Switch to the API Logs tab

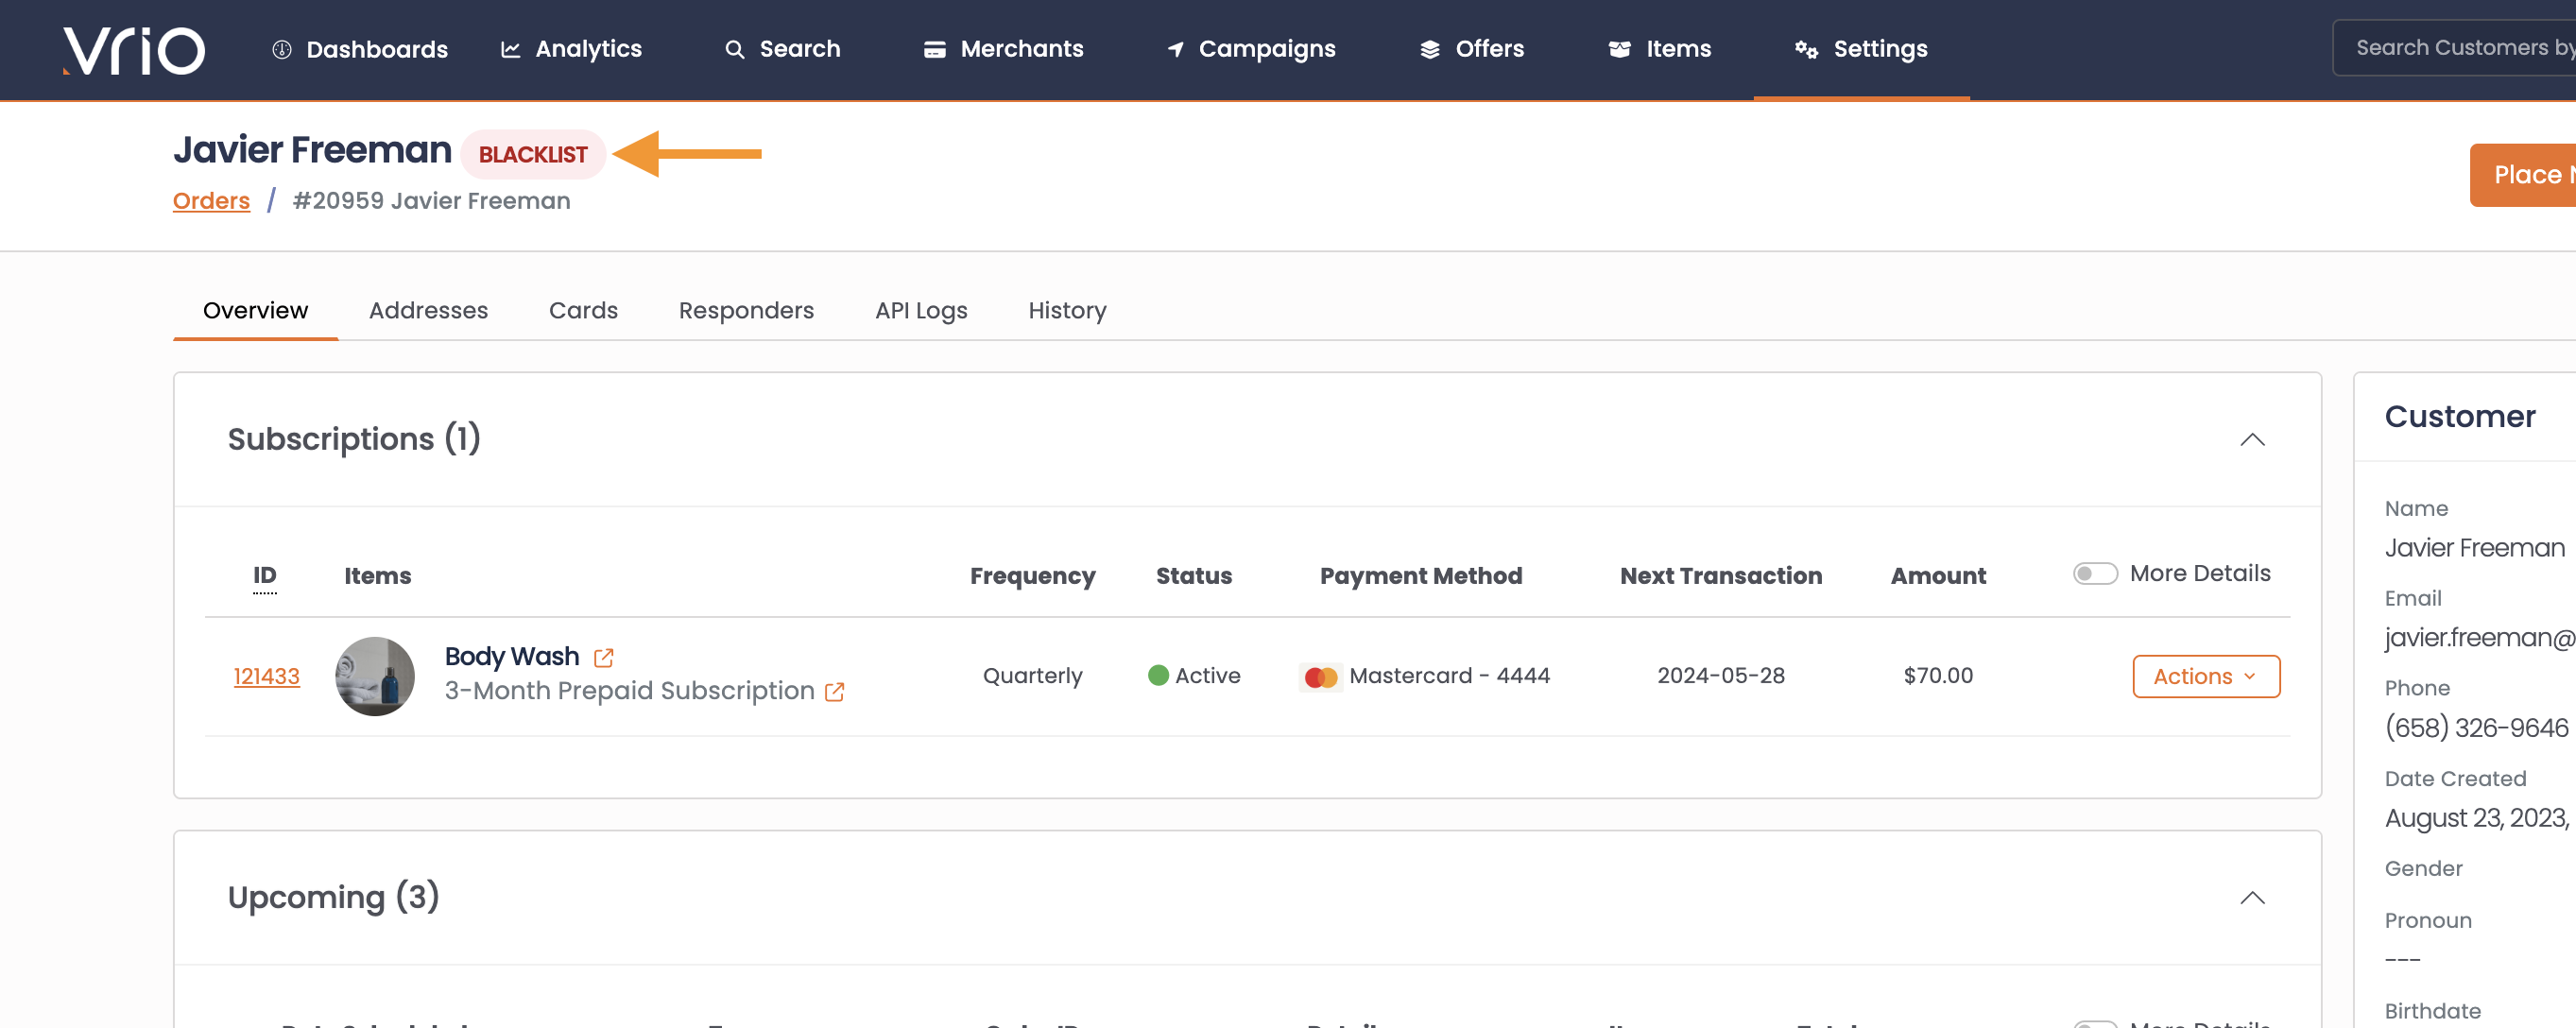tap(921, 311)
